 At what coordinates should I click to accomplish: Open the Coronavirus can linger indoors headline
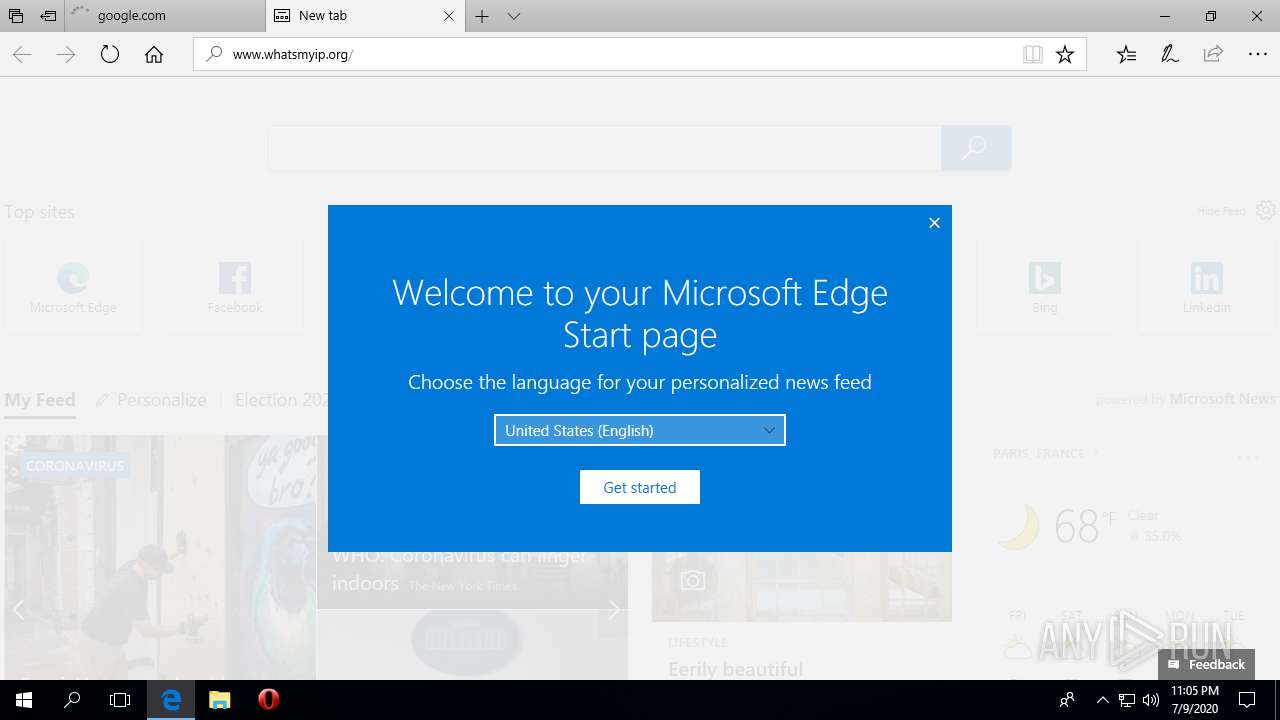(460, 569)
